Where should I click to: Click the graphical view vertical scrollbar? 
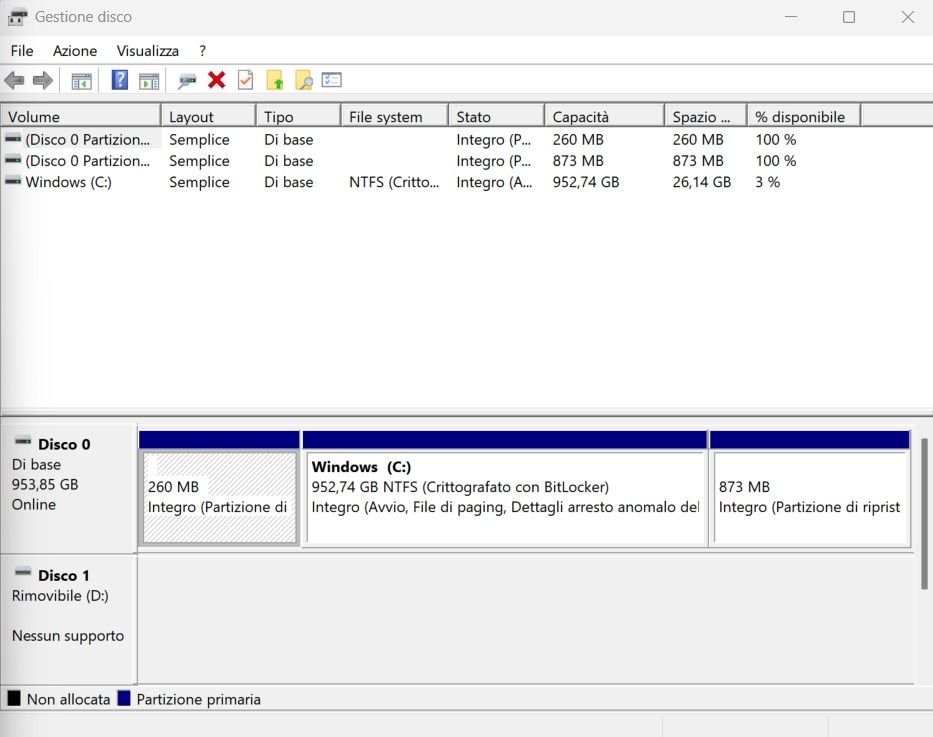point(924,513)
